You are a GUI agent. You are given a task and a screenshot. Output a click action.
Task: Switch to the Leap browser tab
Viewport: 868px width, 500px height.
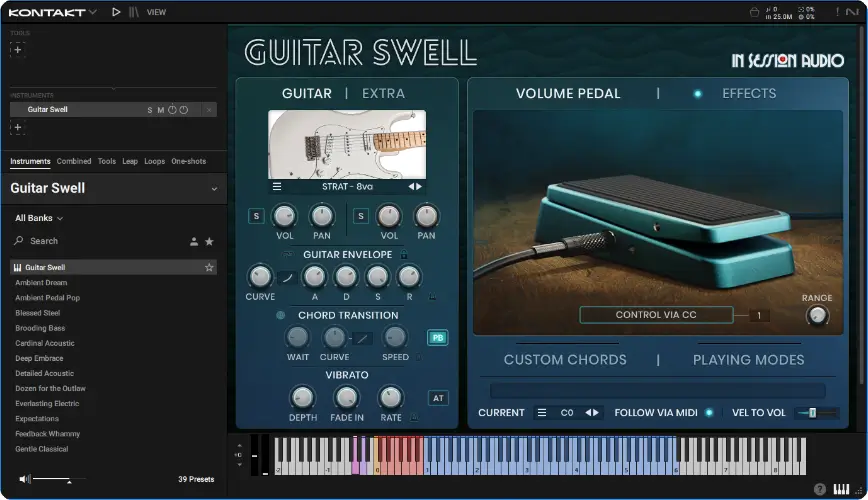point(130,161)
